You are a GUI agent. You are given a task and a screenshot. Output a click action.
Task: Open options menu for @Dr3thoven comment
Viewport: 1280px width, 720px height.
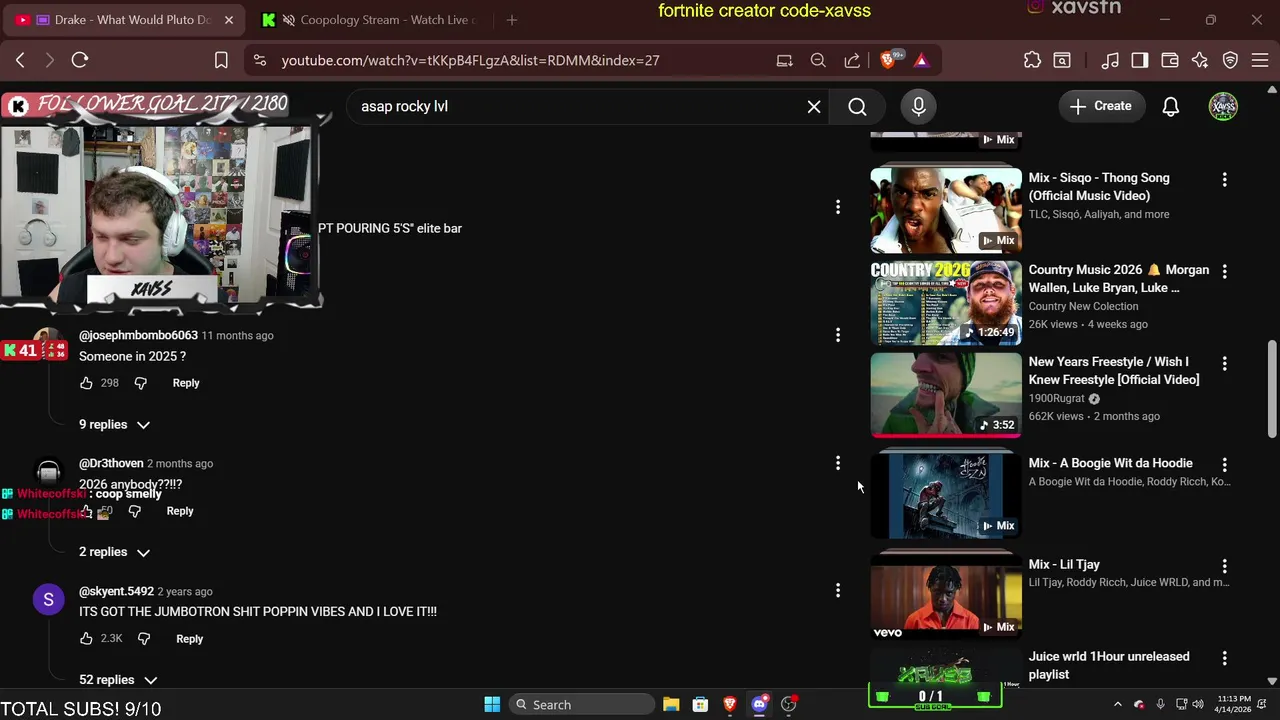tap(838, 463)
